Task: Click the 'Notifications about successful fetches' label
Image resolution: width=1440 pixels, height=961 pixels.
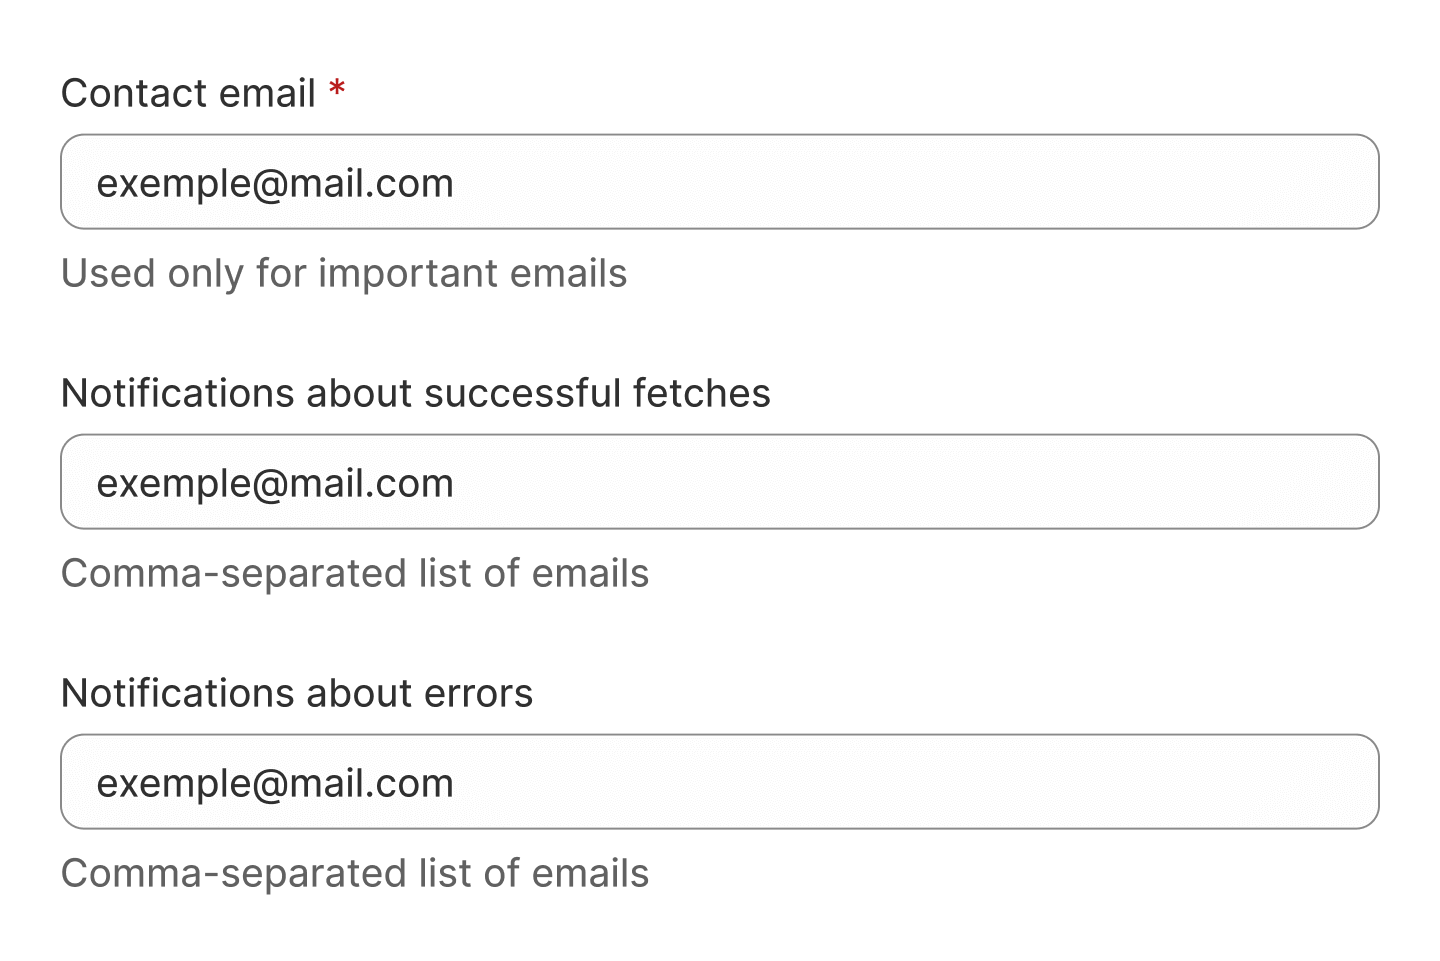Action: [415, 393]
